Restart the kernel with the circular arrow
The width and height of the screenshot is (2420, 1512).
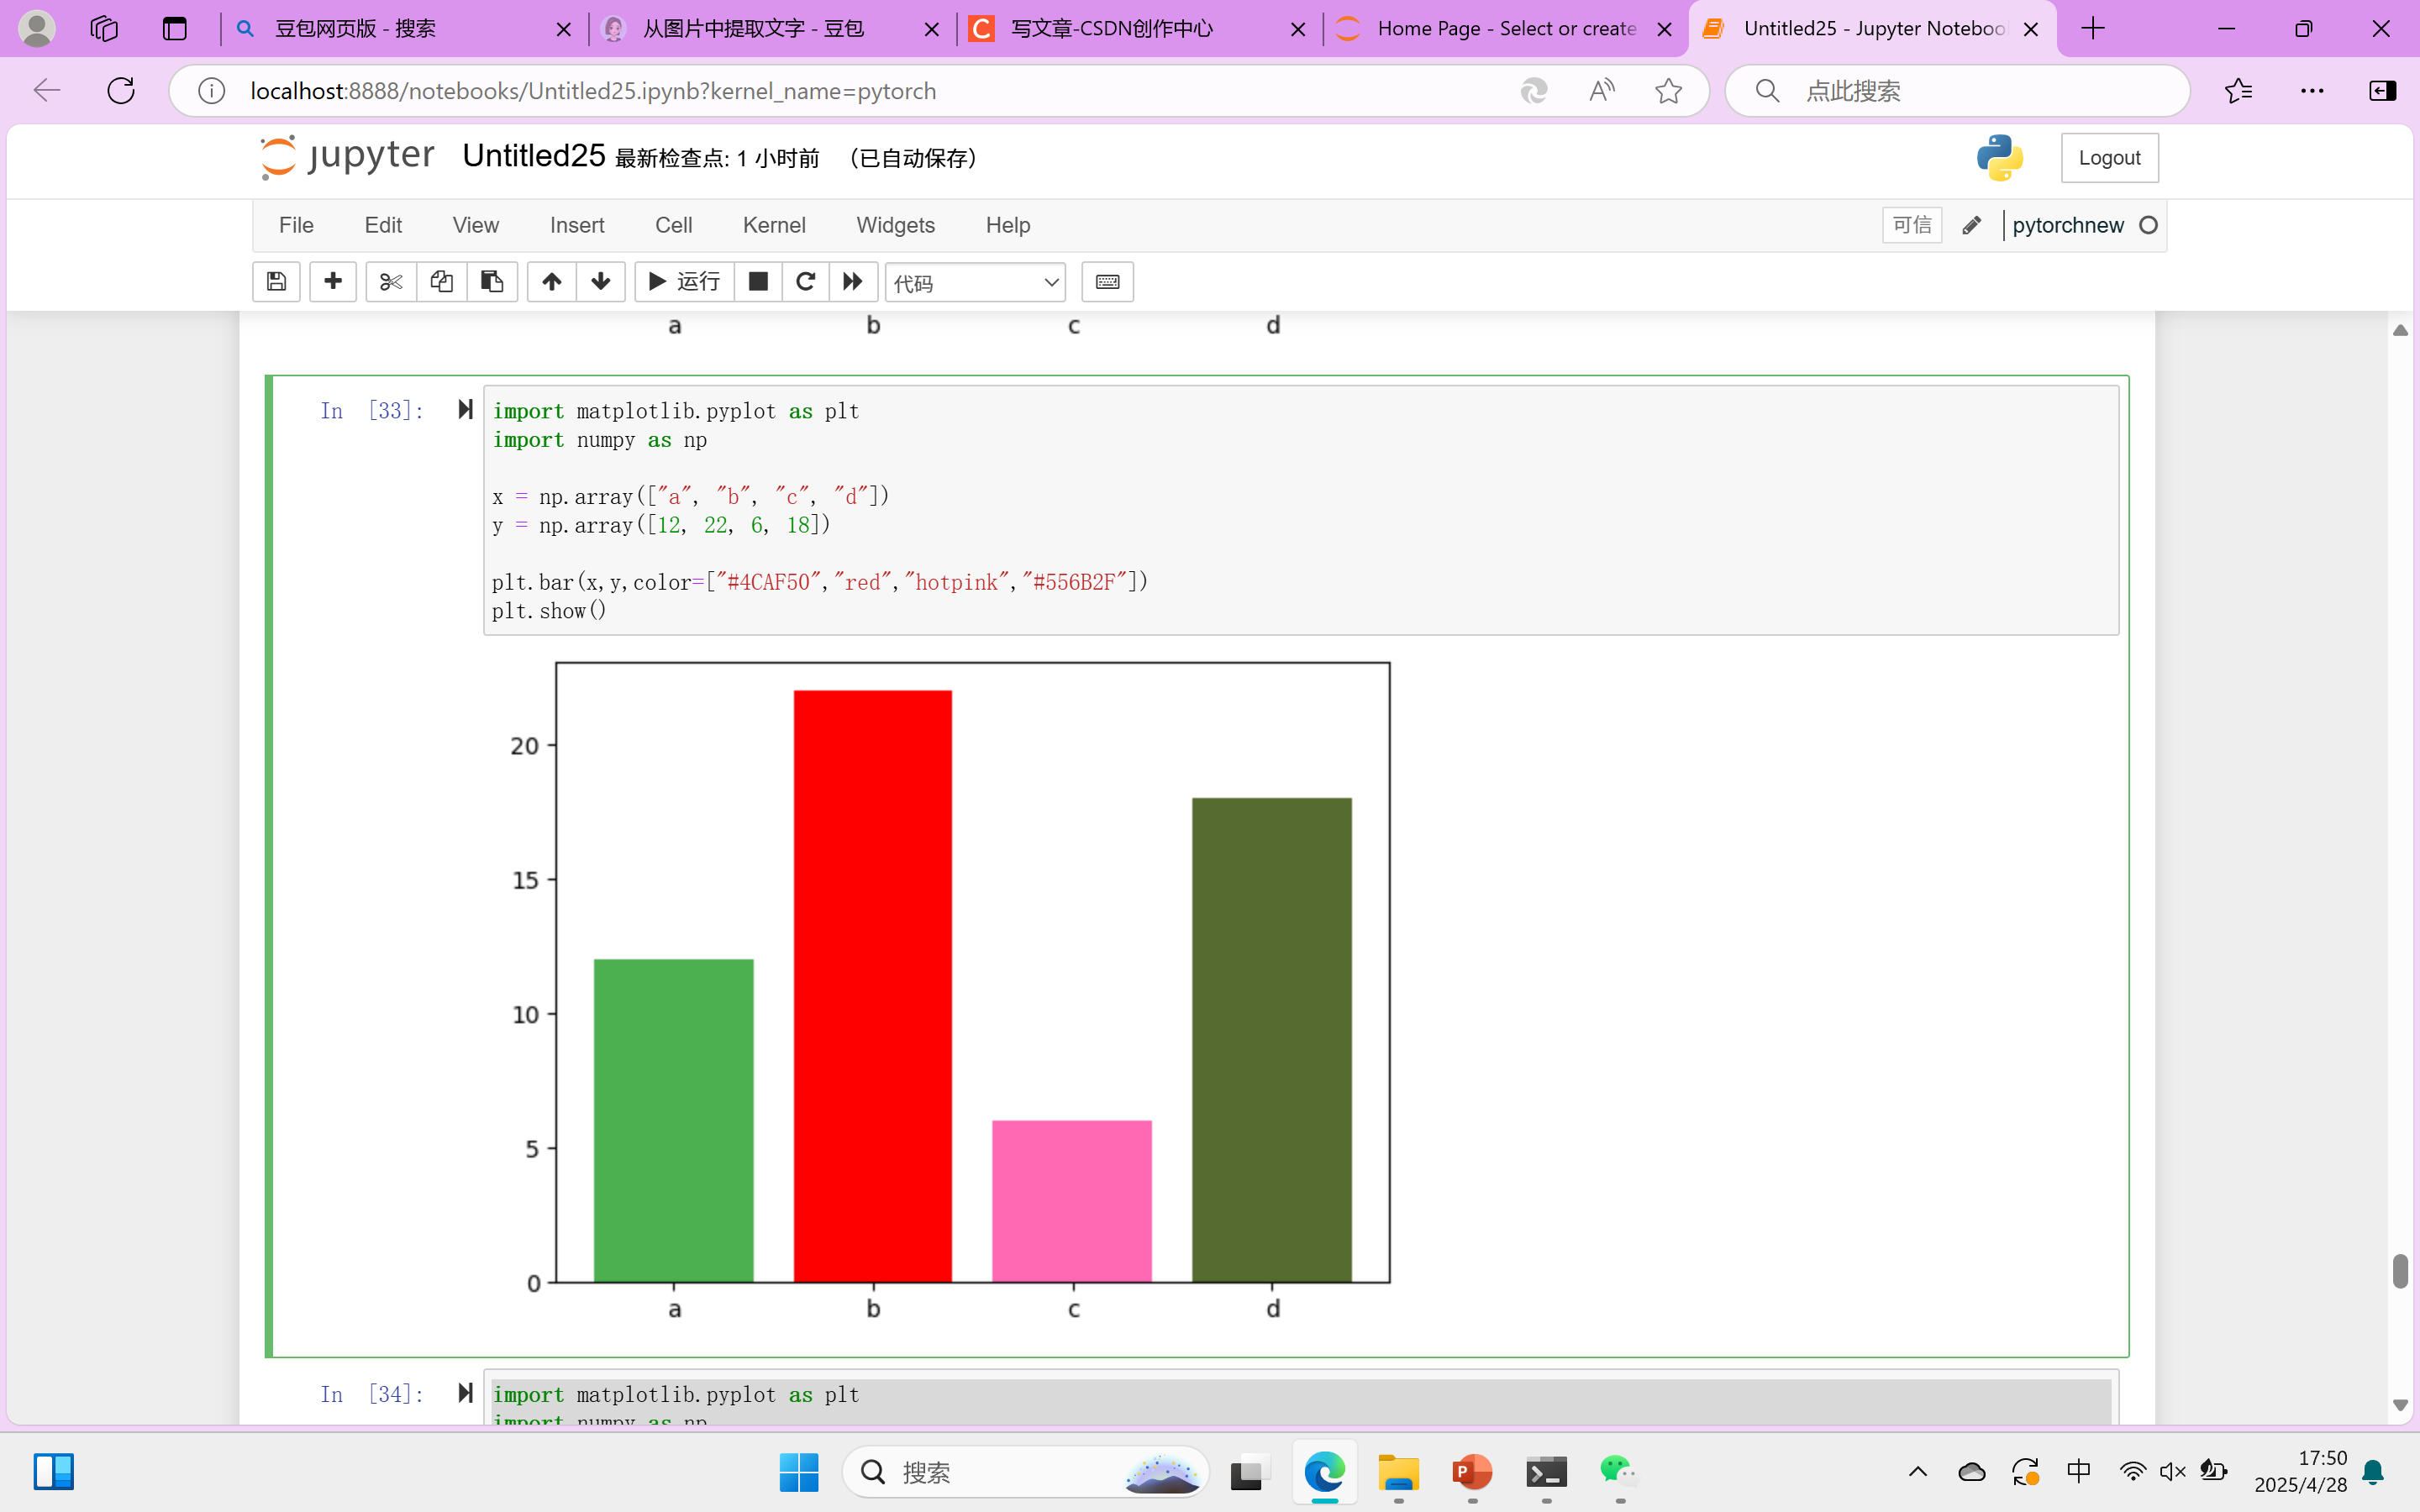[805, 282]
